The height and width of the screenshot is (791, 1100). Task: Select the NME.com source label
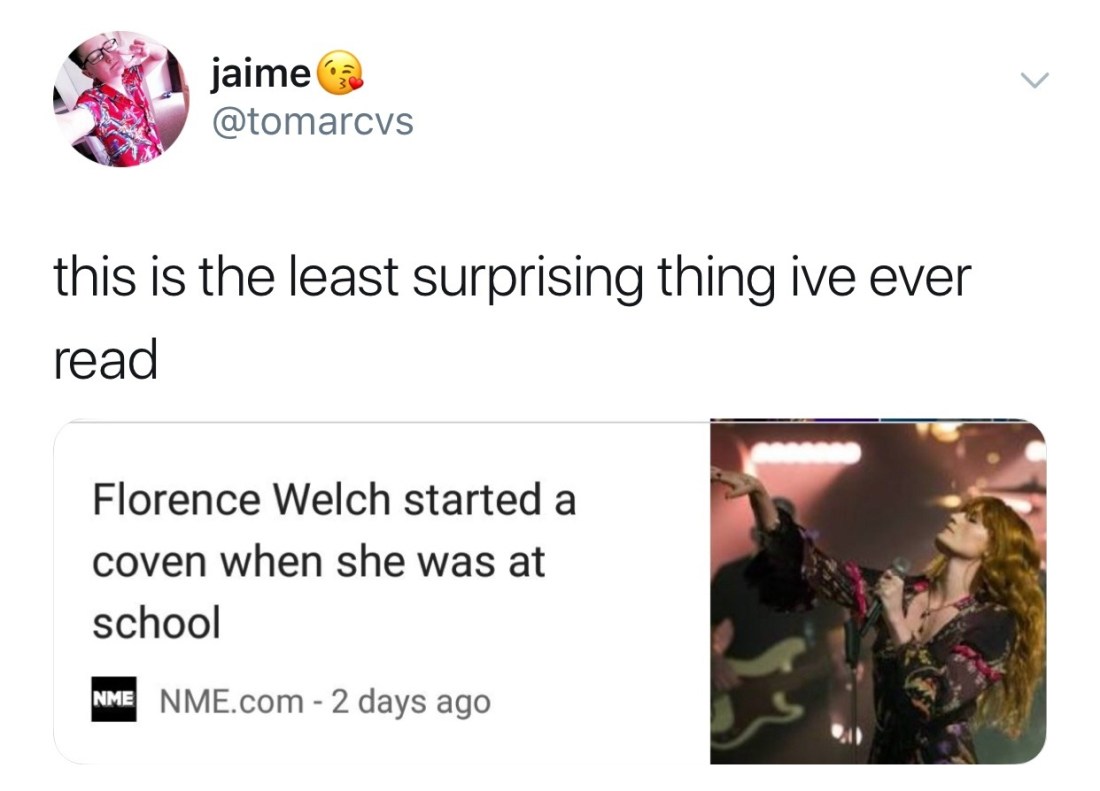tap(231, 701)
